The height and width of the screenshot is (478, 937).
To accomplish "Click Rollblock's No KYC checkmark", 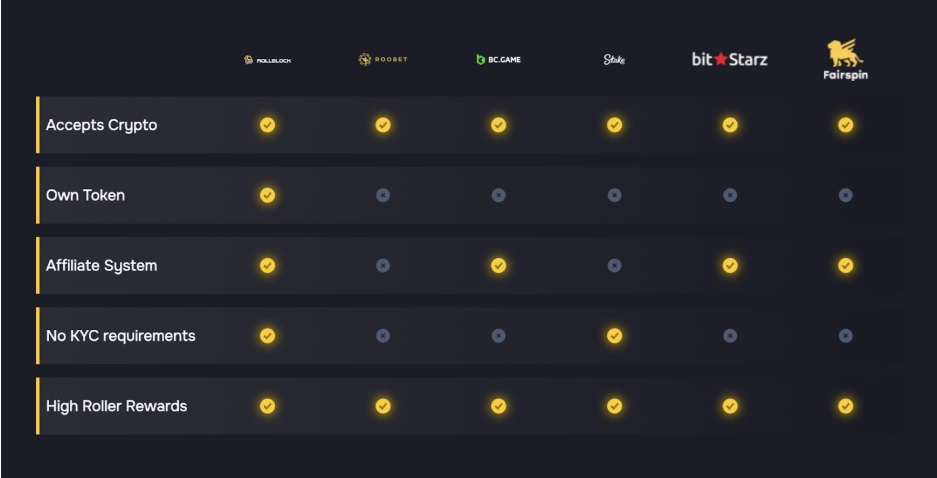I will [268, 336].
